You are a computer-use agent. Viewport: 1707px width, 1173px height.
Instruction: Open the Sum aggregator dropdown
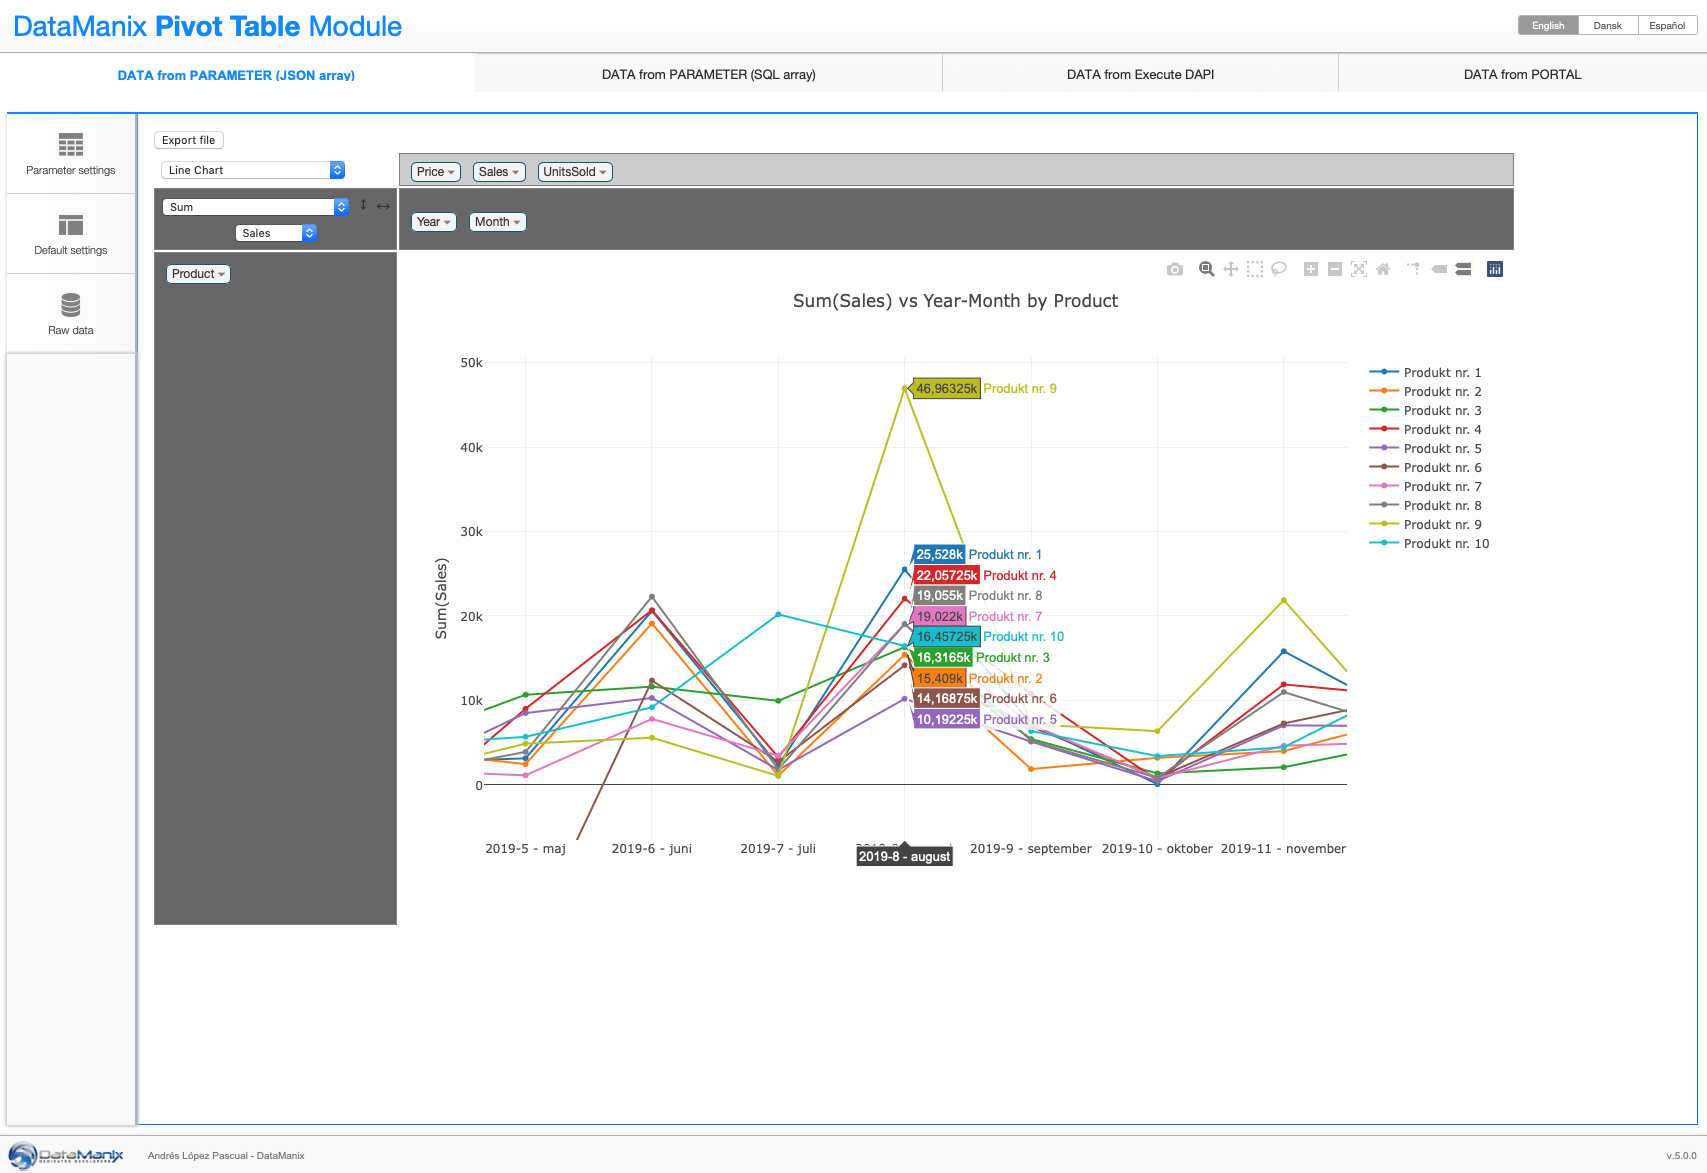[x=255, y=207]
